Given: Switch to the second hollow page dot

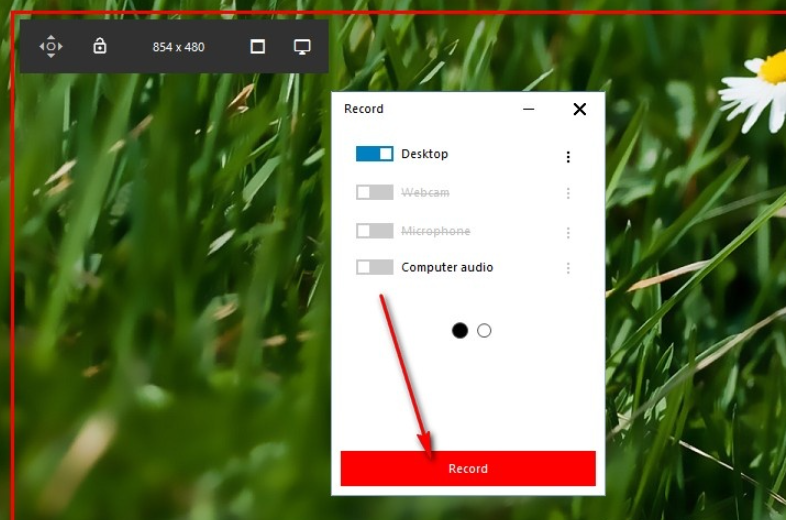Looking at the screenshot, I should 484,330.
